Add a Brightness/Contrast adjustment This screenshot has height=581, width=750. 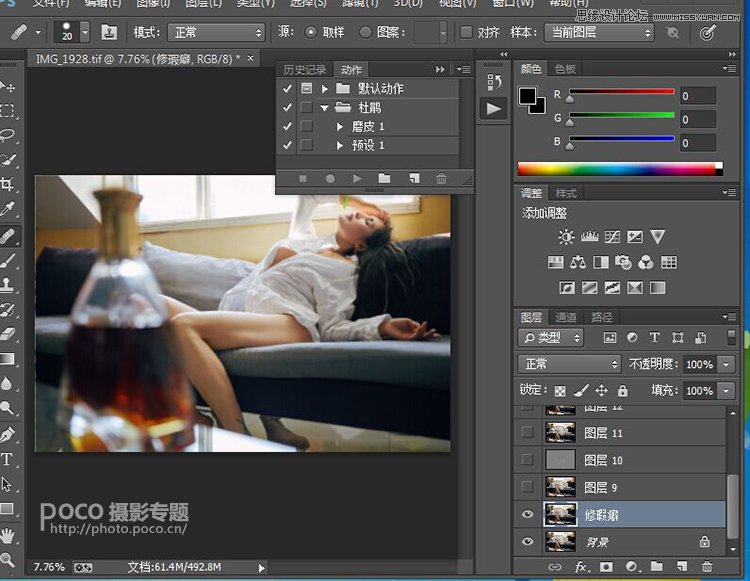pos(567,237)
